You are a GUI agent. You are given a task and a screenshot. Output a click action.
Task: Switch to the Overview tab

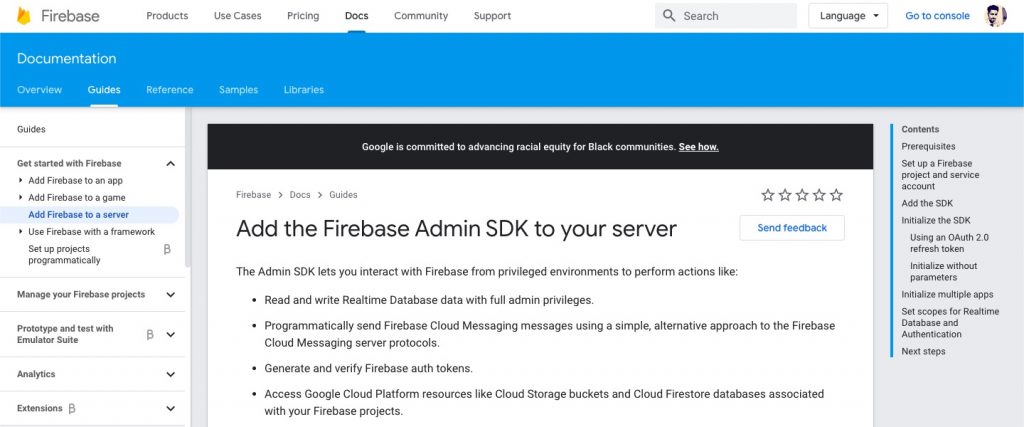(x=39, y=89)
